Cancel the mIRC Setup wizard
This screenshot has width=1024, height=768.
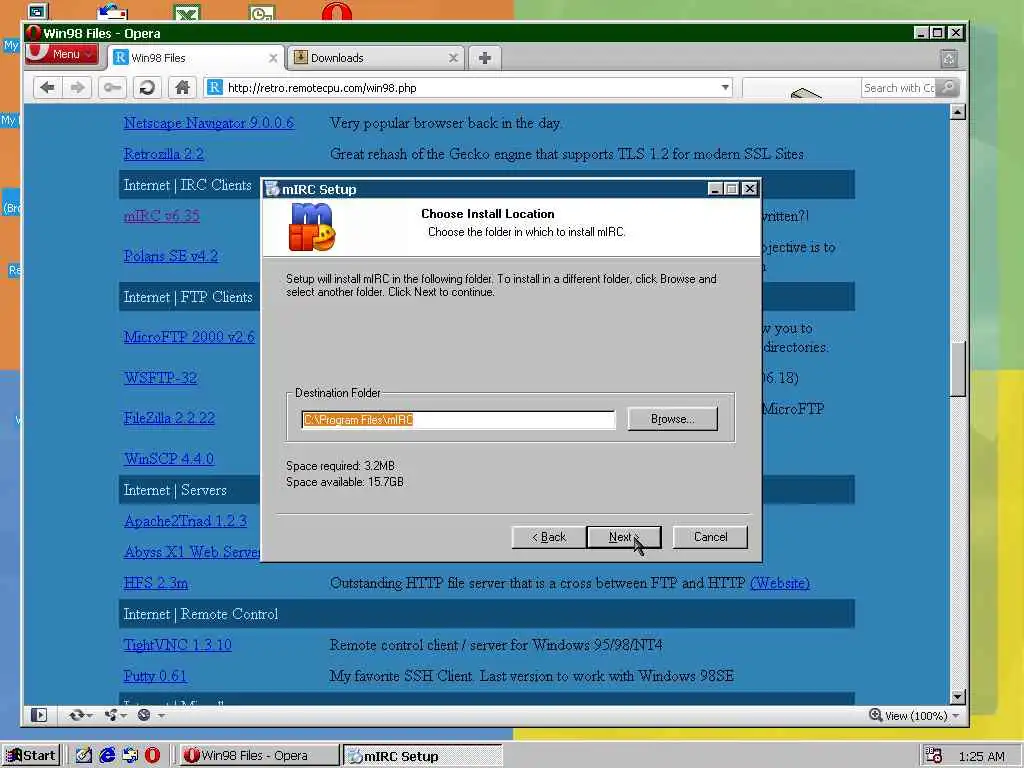click(710, 537)
